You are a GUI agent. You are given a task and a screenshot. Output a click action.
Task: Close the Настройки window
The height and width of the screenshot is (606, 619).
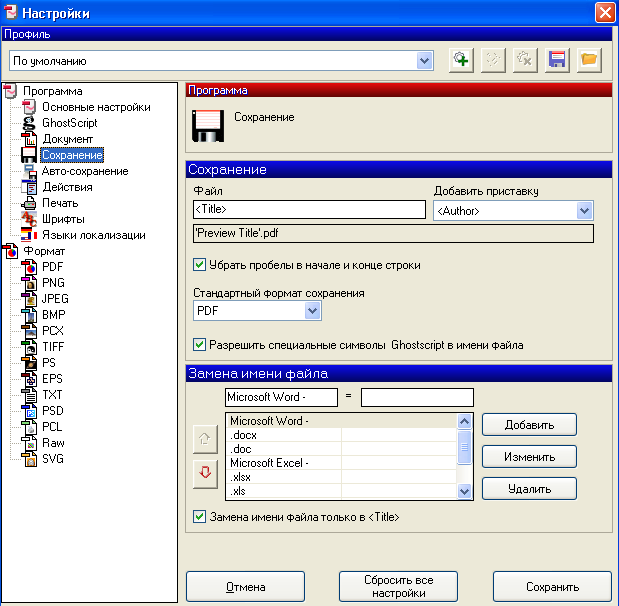tap(605, 13)
